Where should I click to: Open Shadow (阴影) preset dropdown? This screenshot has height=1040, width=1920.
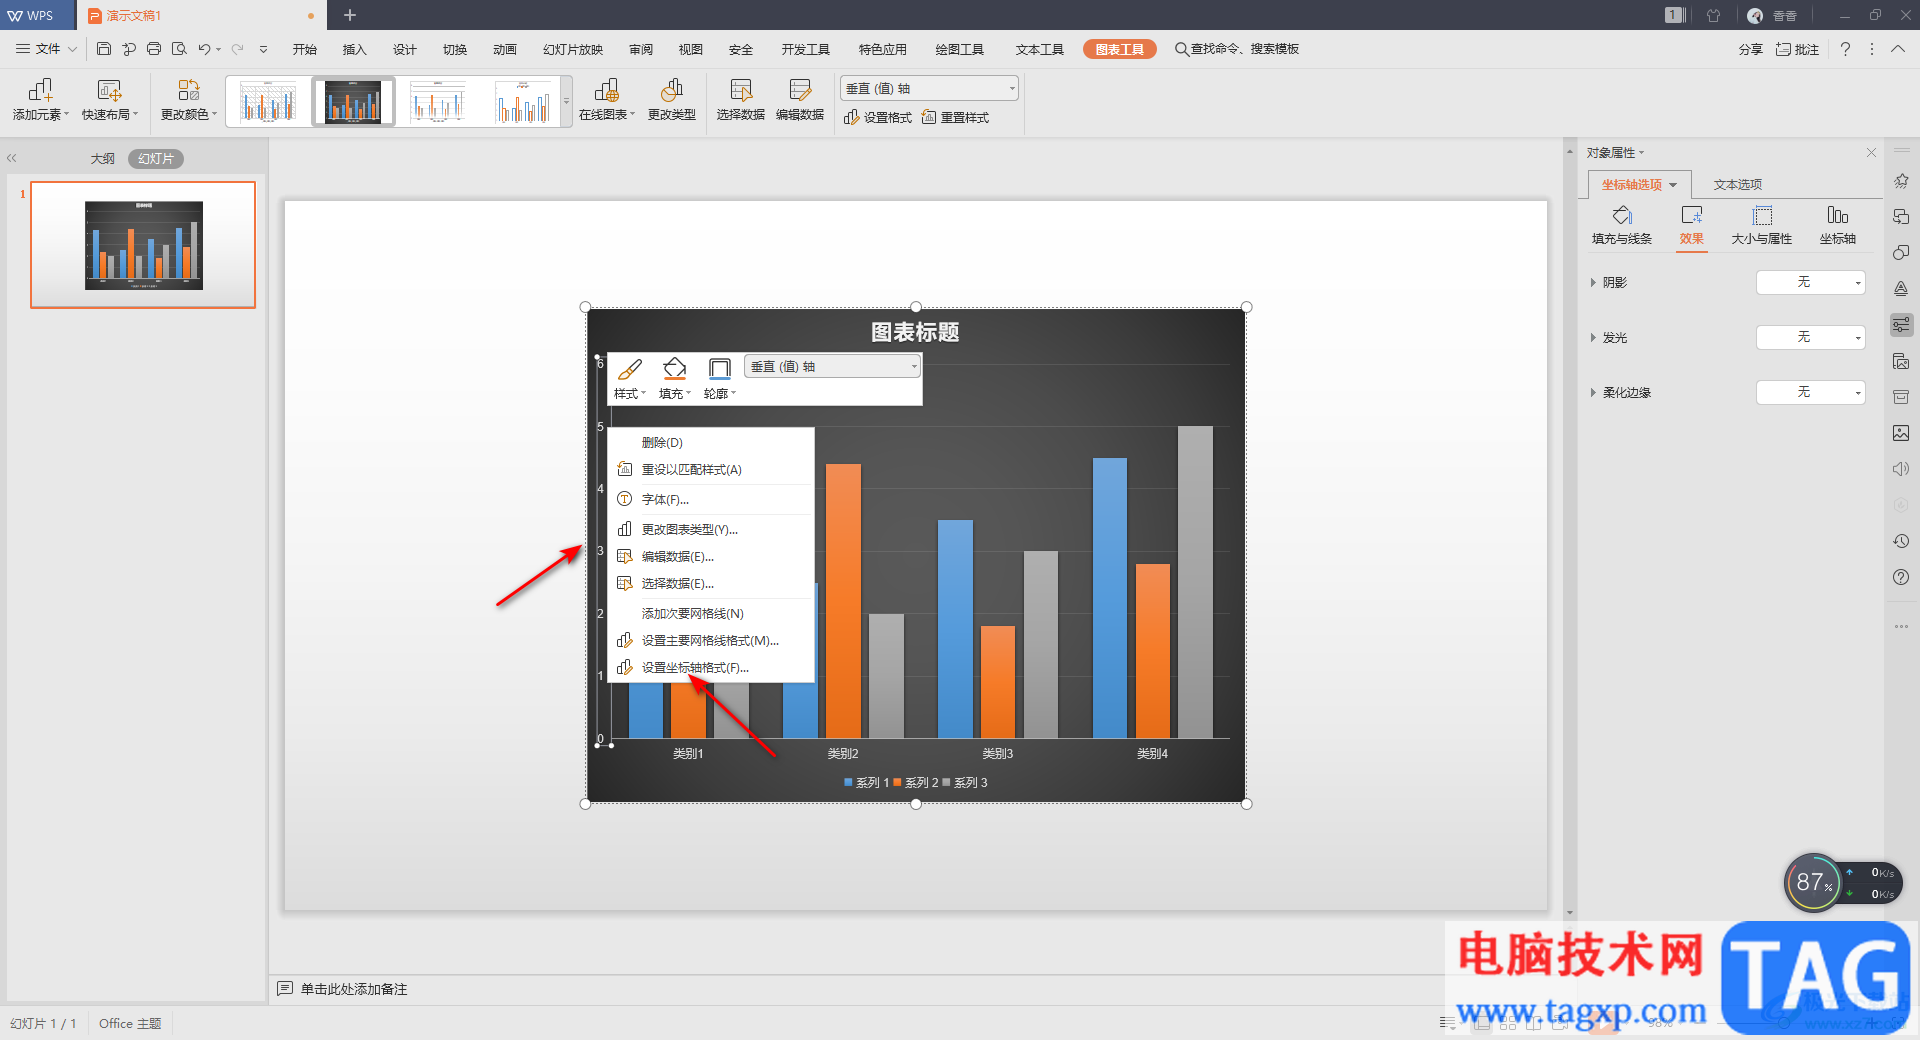[x=1811, y=283]
